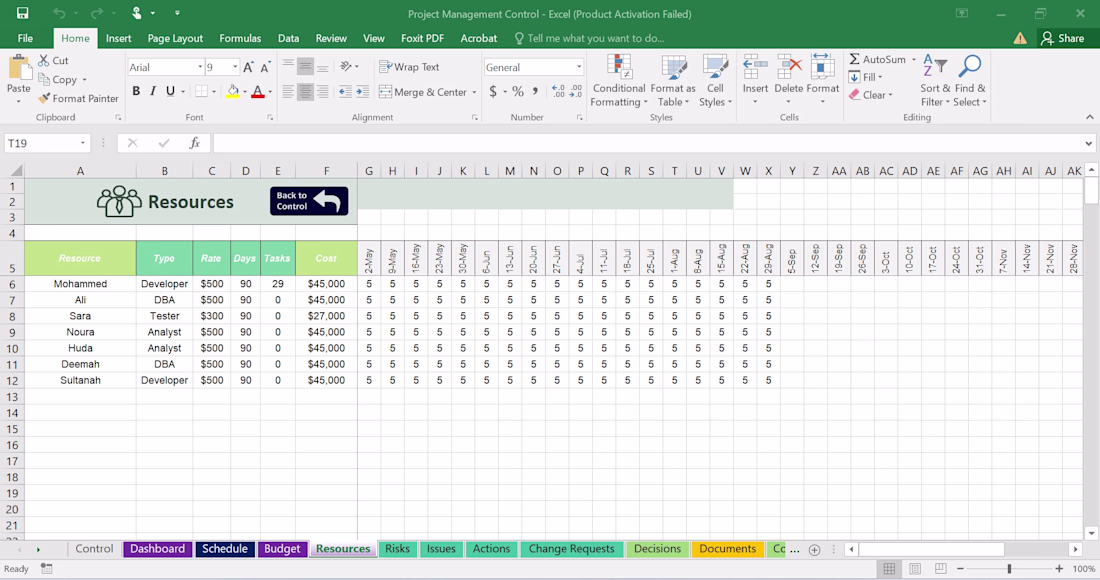1100x580 pixels.
Task: Open Cell Styles gallery
Action: pos(715,81)
